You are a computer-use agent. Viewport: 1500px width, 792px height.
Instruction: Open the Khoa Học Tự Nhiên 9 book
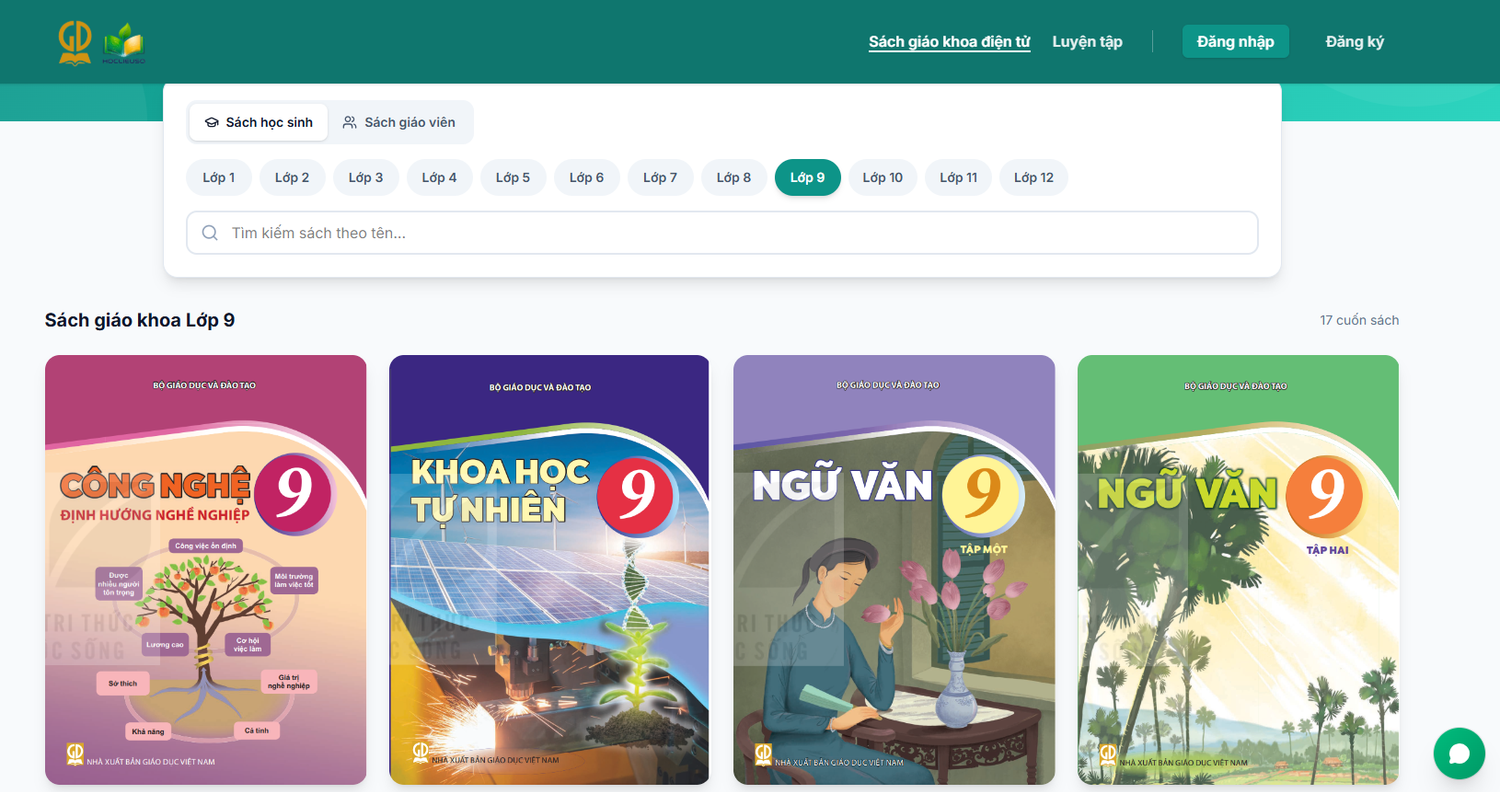coord(549,570)
